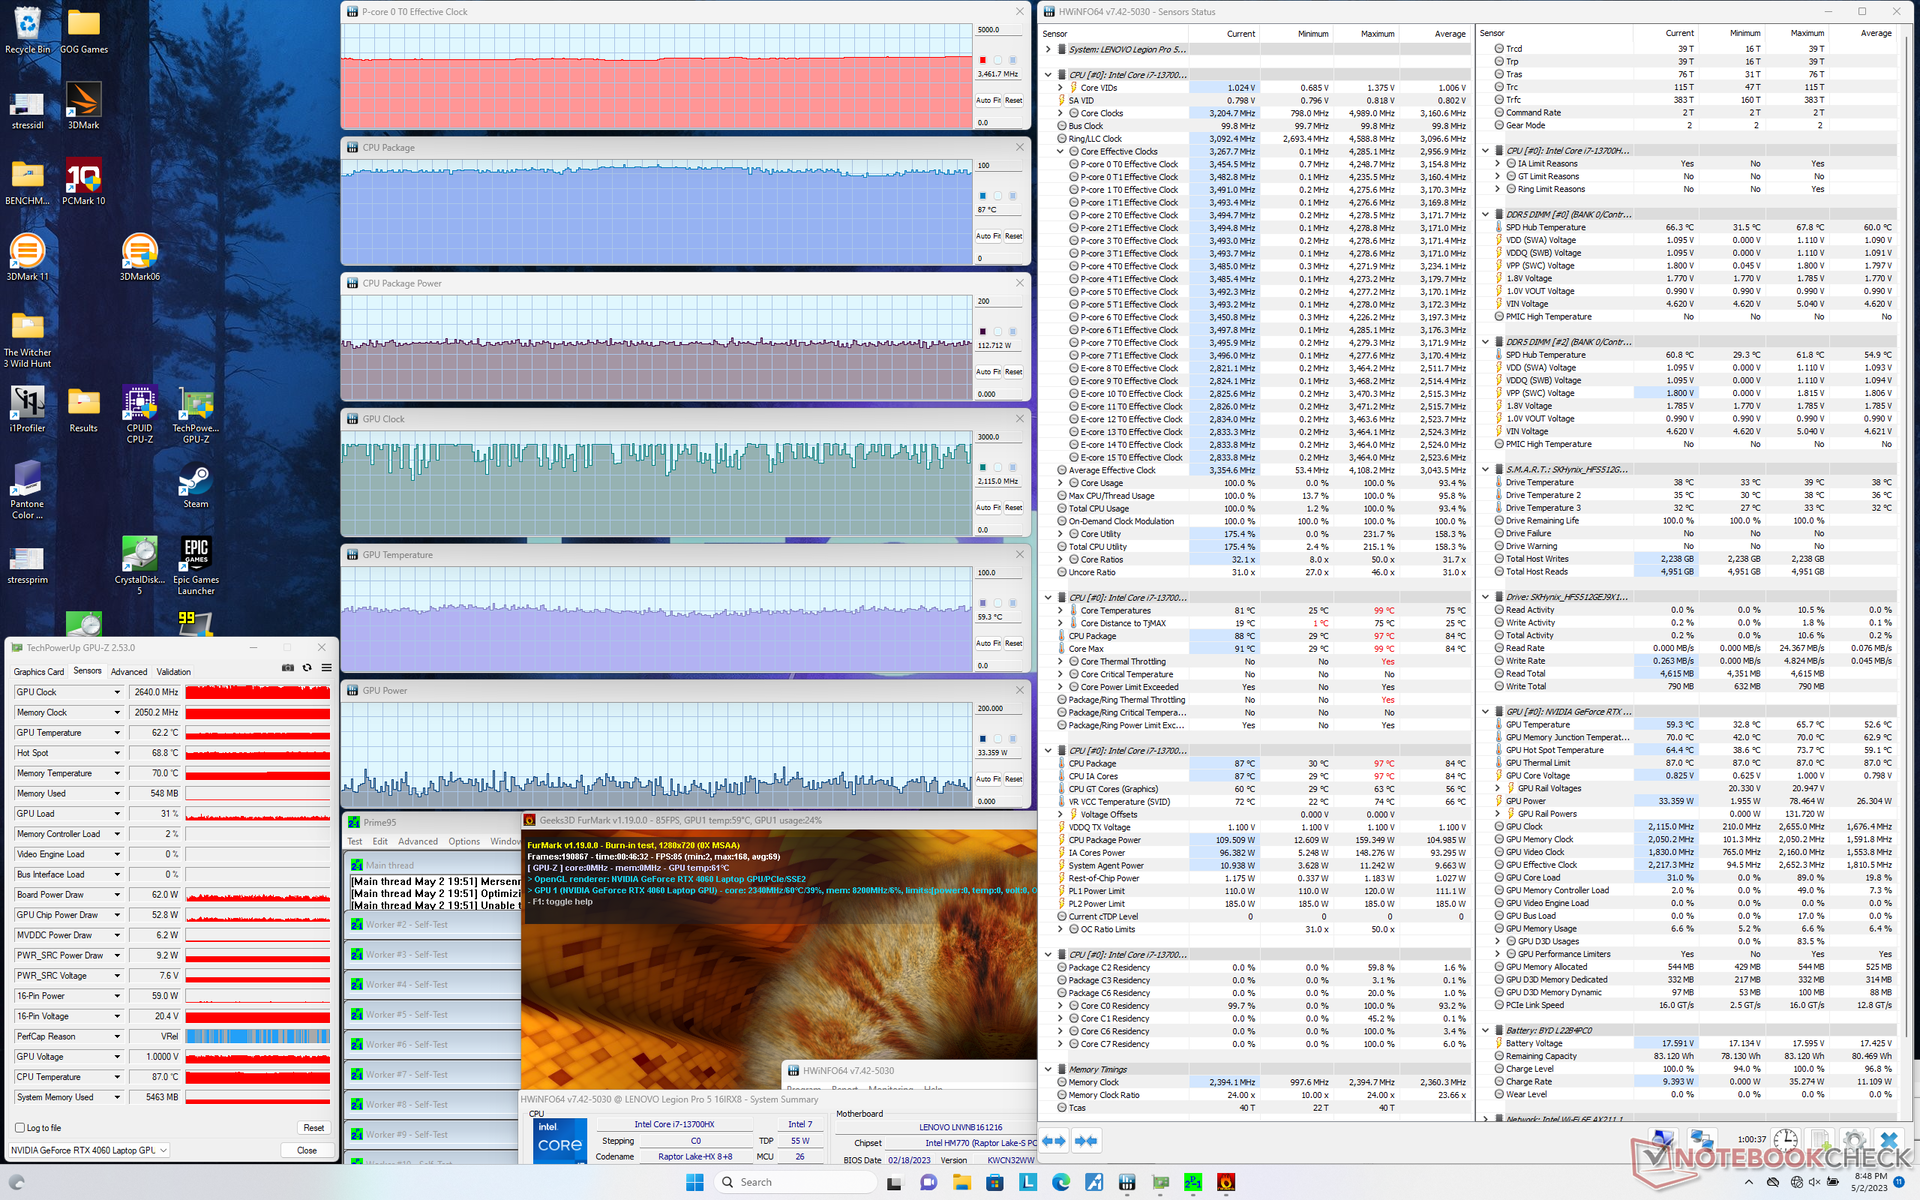Click HWiNFO collapse columns arrows button
This screenshot has width=1920, height=1200.
point(1086,1140)
